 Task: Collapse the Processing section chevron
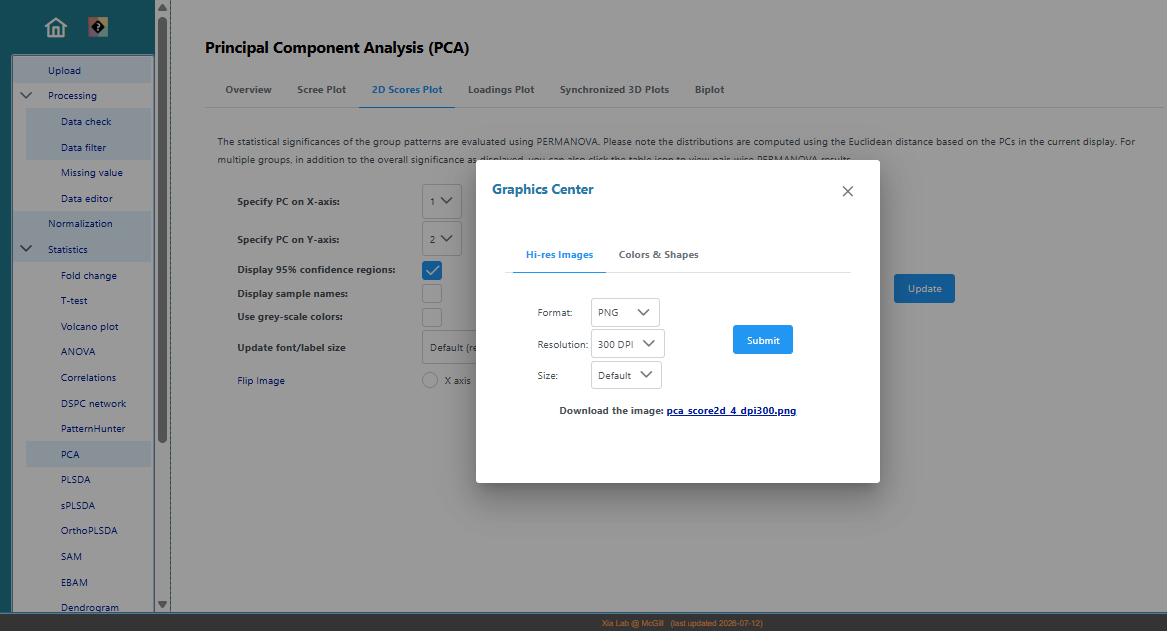pos(26,95)
